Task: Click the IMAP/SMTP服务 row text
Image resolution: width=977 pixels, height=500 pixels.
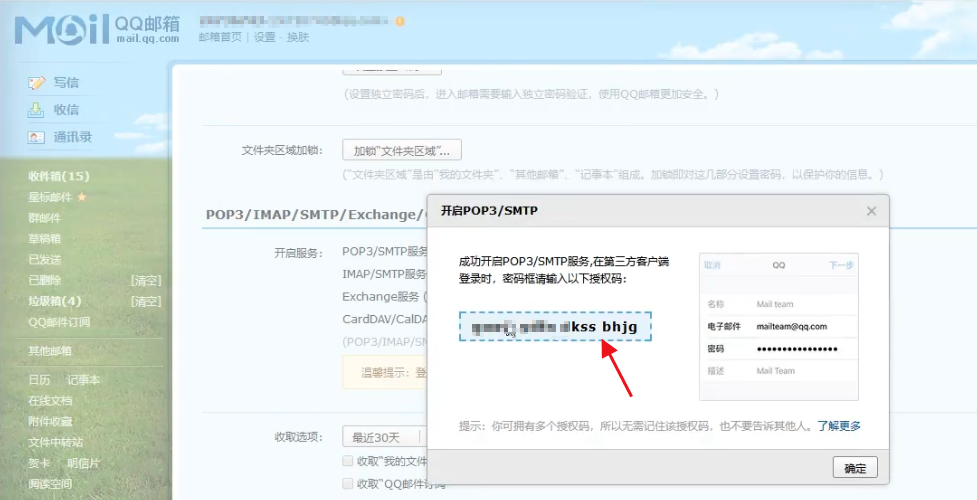Action: click(x=384, y=274)
